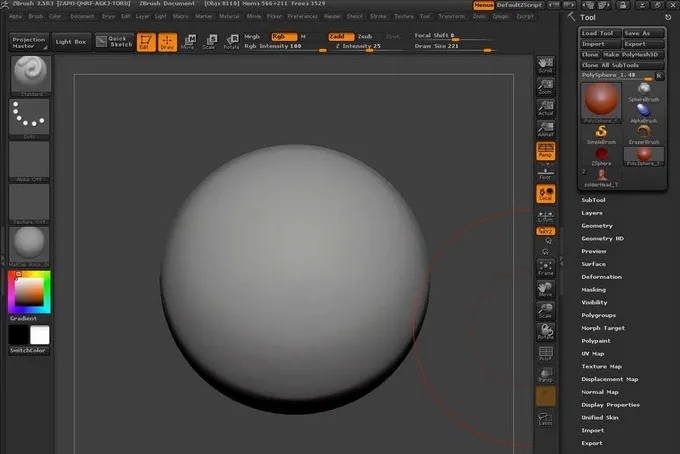Image resolution: width=680 pixels, height=454 pixels.
Task: Select the soldierHead tool thumbnail
Action: (601, 177)
